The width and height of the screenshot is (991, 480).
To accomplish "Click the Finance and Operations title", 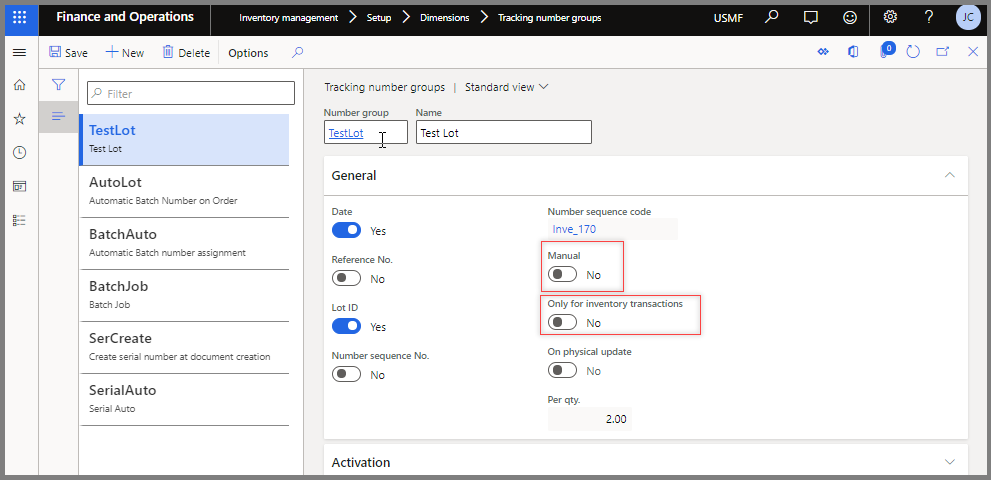I will click(x=125, y=17).
